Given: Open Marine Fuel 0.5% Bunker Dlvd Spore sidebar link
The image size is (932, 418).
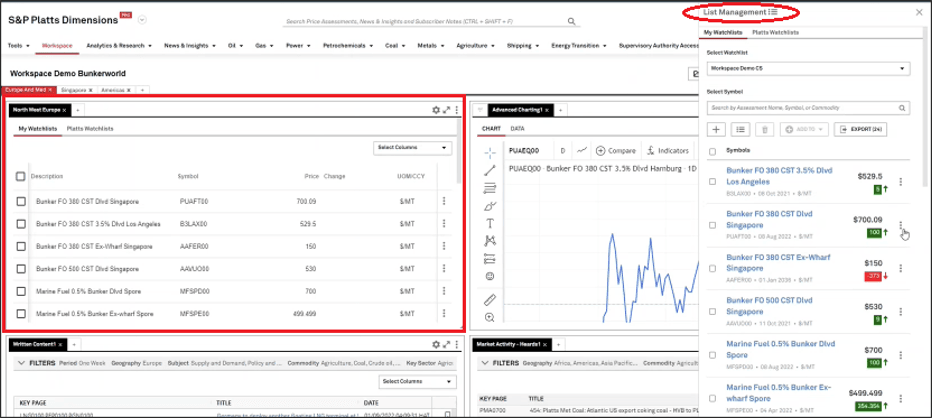Looking at the screenshot, I should (780, 349).
